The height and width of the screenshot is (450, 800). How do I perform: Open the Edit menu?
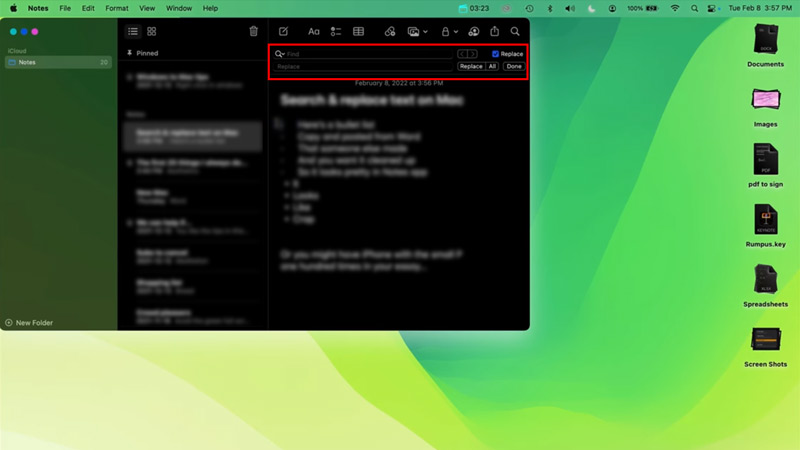coord(88,8)
